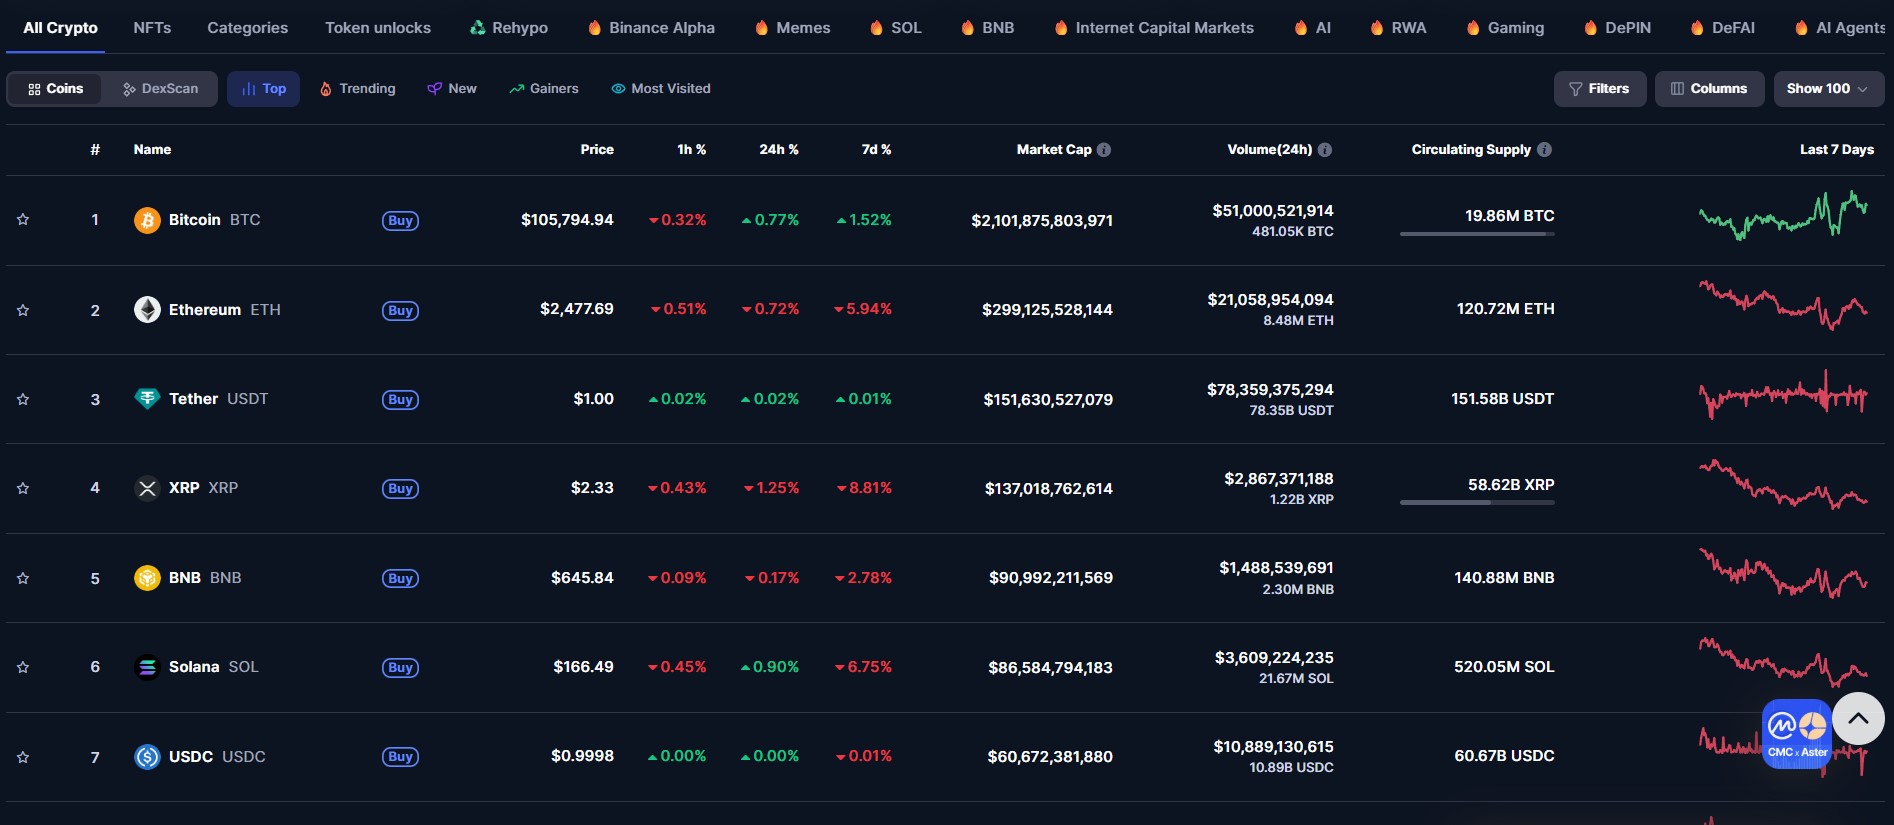Click Buy next to Solana

tap(400, 668)
